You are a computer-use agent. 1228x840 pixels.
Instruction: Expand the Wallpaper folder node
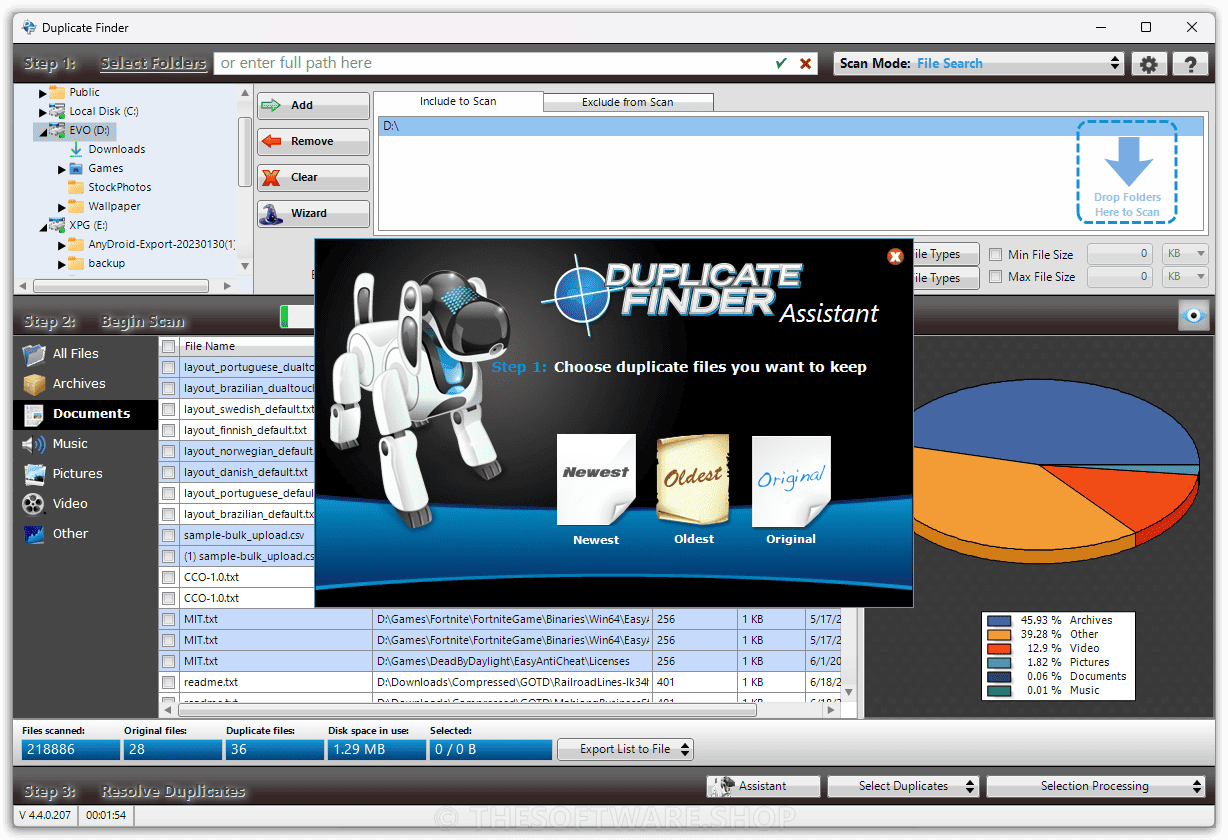pyautogui.click(x=62, y=207)
